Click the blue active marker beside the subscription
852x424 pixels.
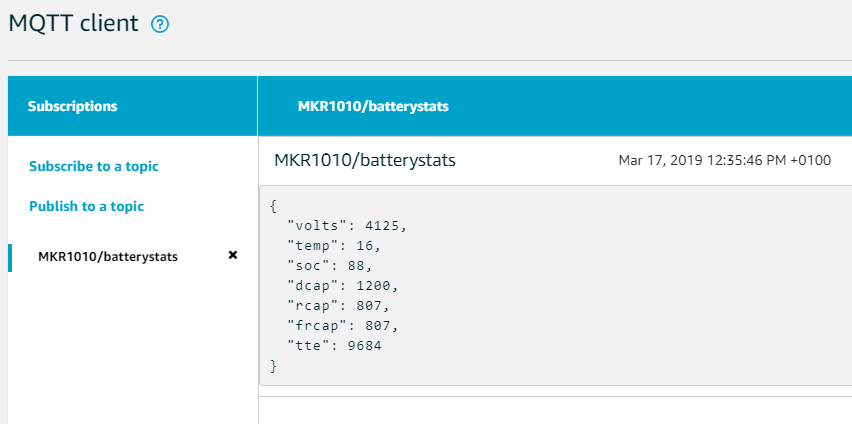pyautogui.click(x=10, y=257)
